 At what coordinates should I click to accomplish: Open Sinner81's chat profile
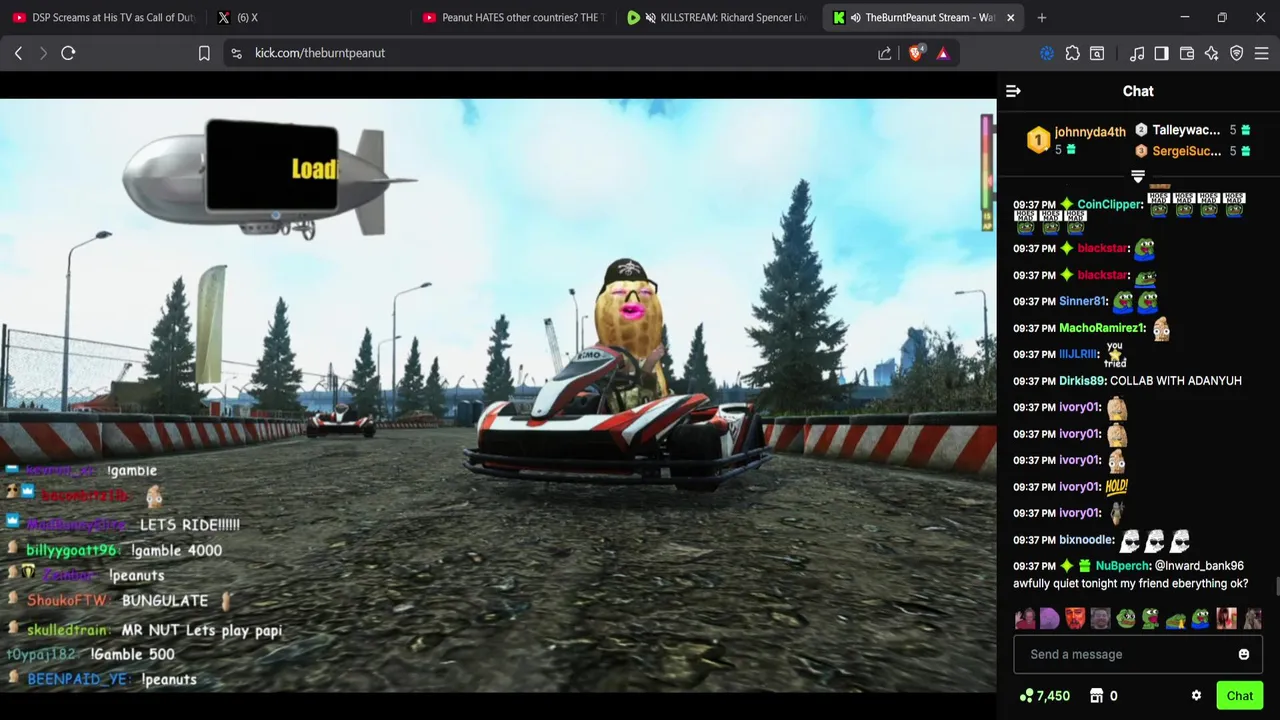coord(1083,301)
